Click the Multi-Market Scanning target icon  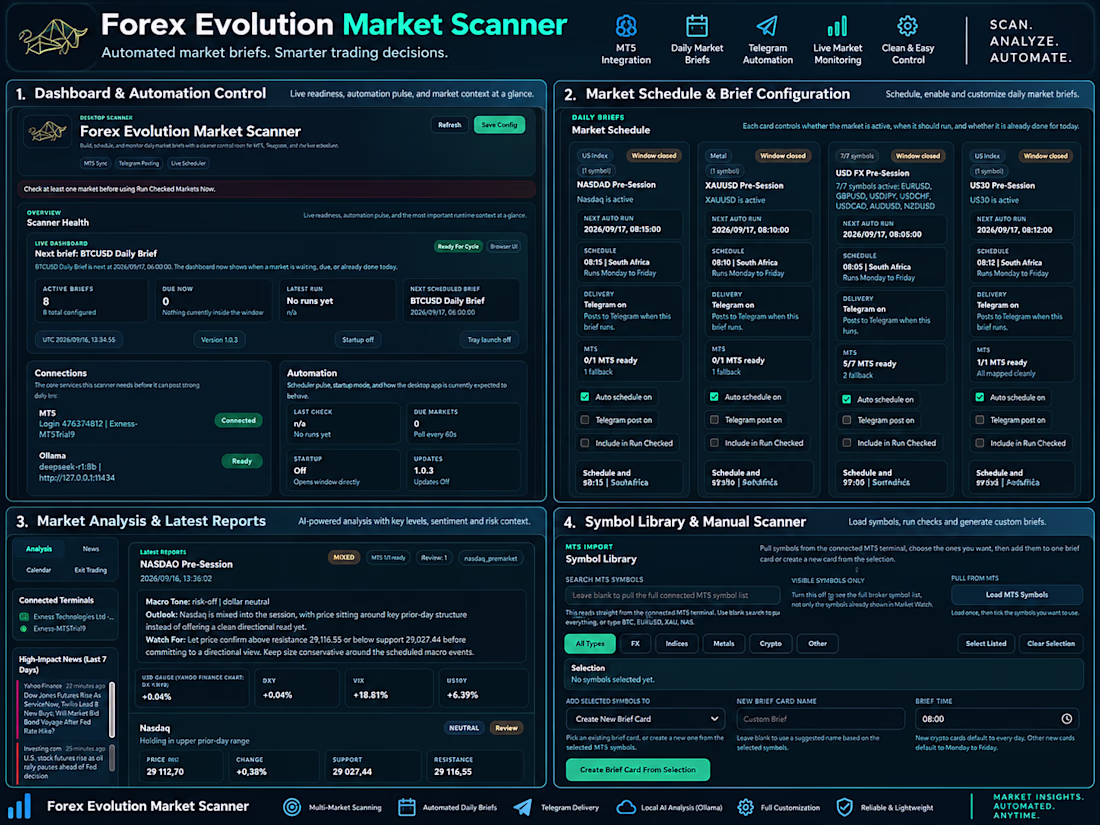click(292, 807)
